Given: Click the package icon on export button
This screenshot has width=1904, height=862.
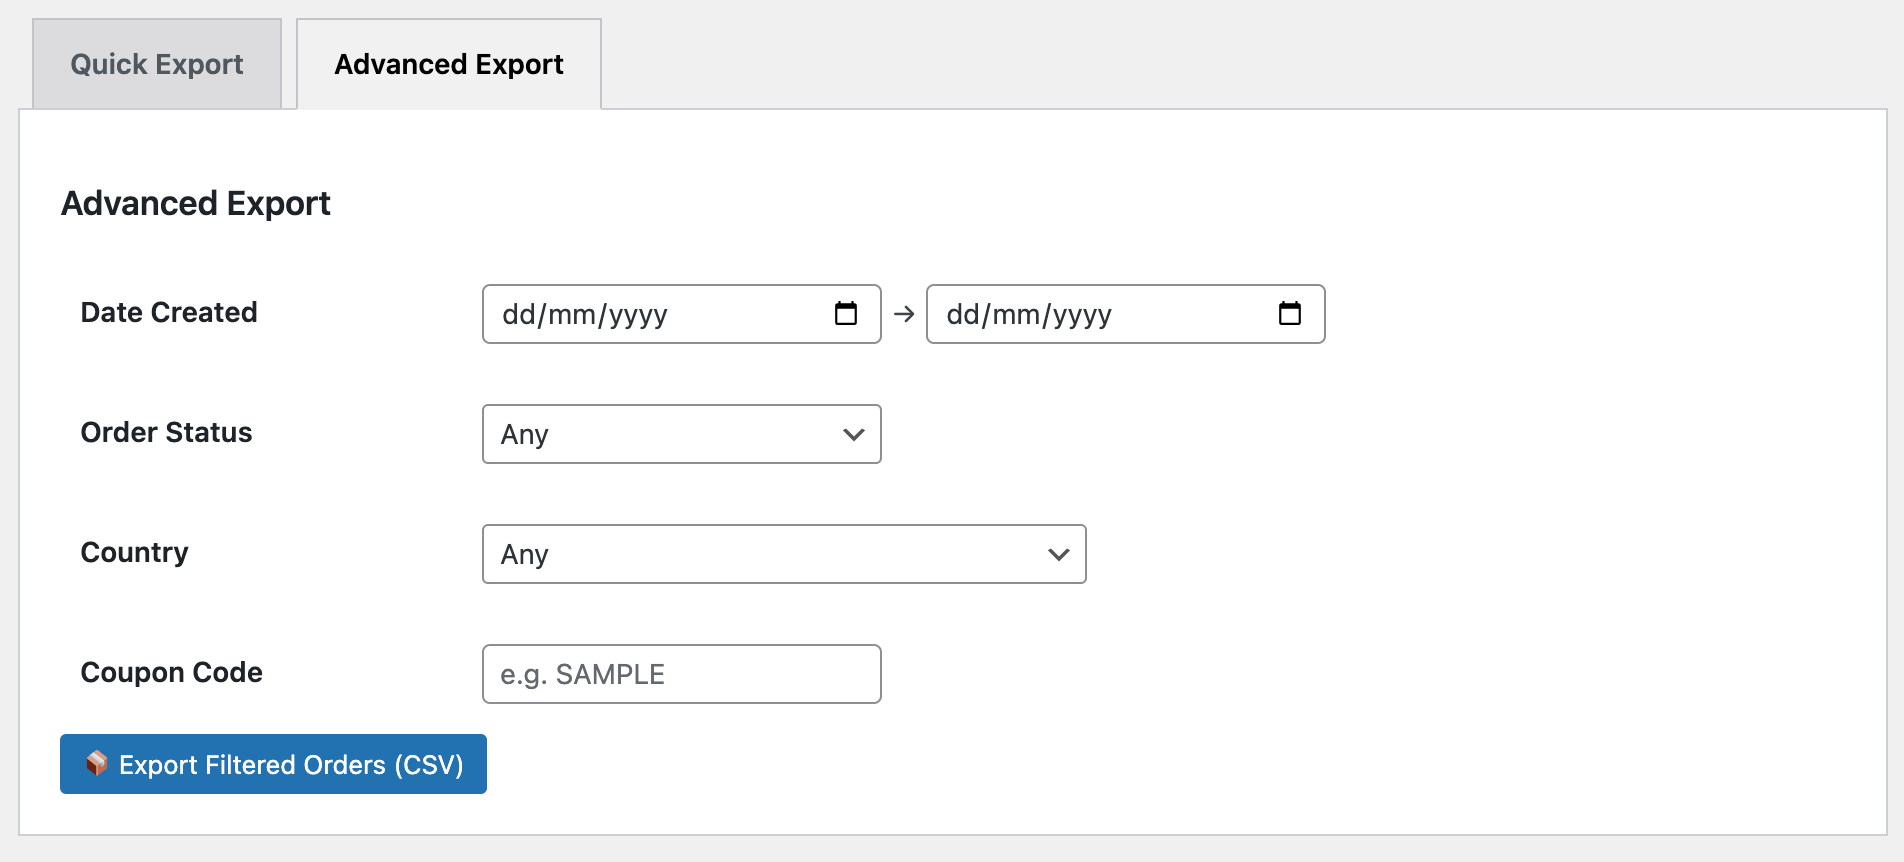Looking at the screenshot, I should [97, 764].
